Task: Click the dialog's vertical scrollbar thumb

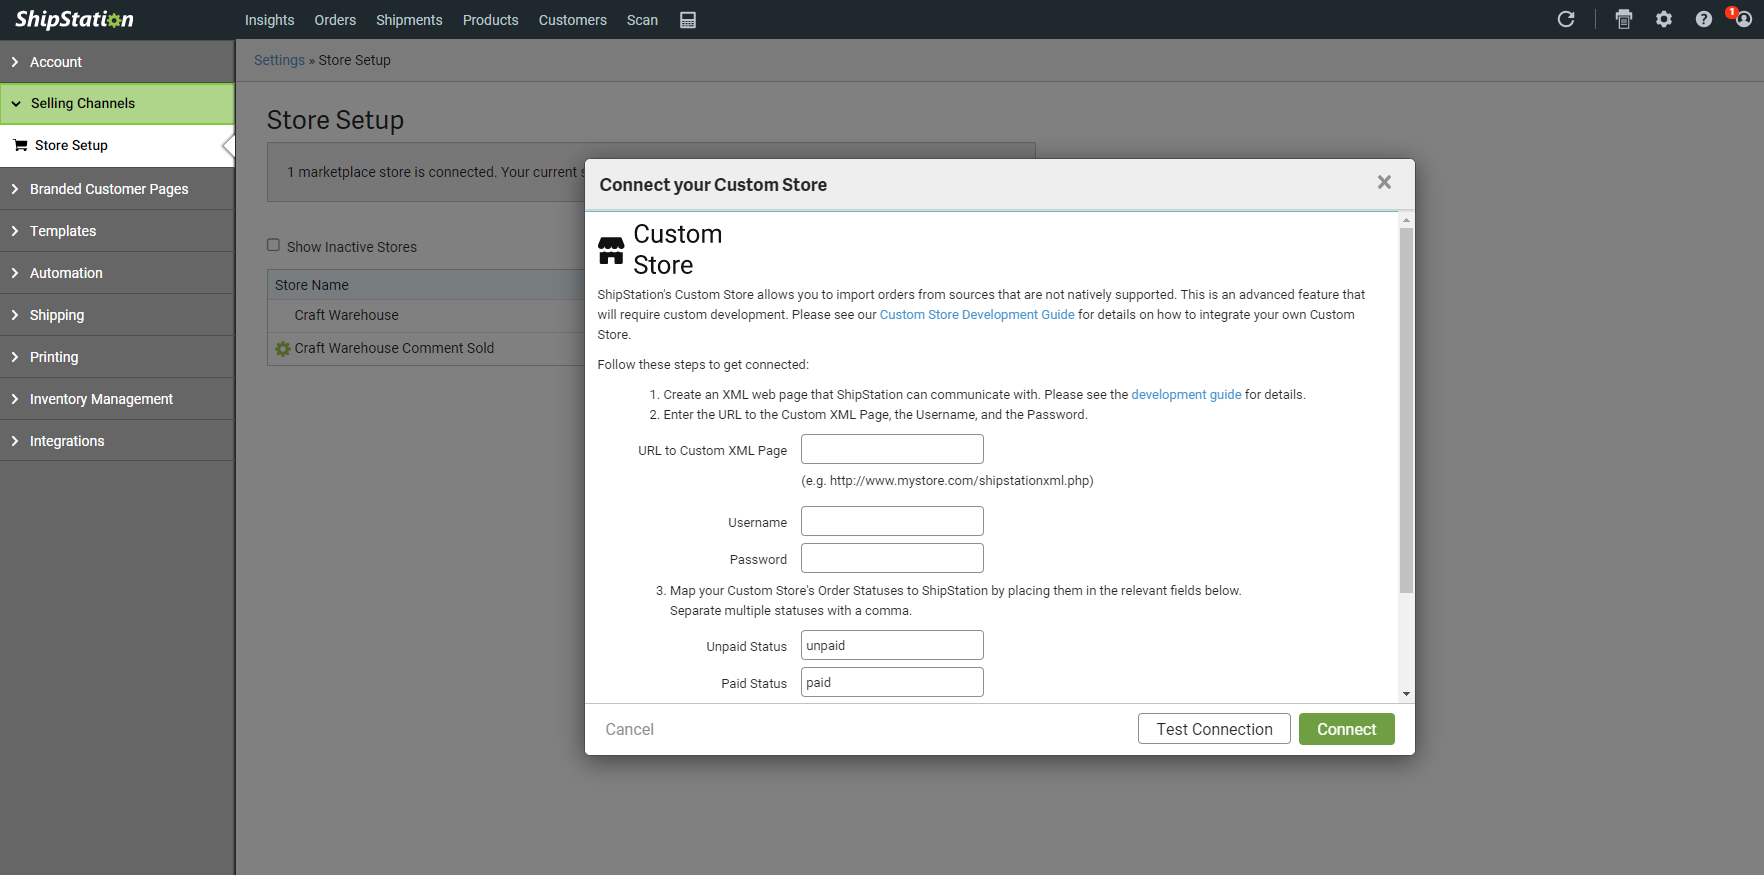Action: point(1406,410)
